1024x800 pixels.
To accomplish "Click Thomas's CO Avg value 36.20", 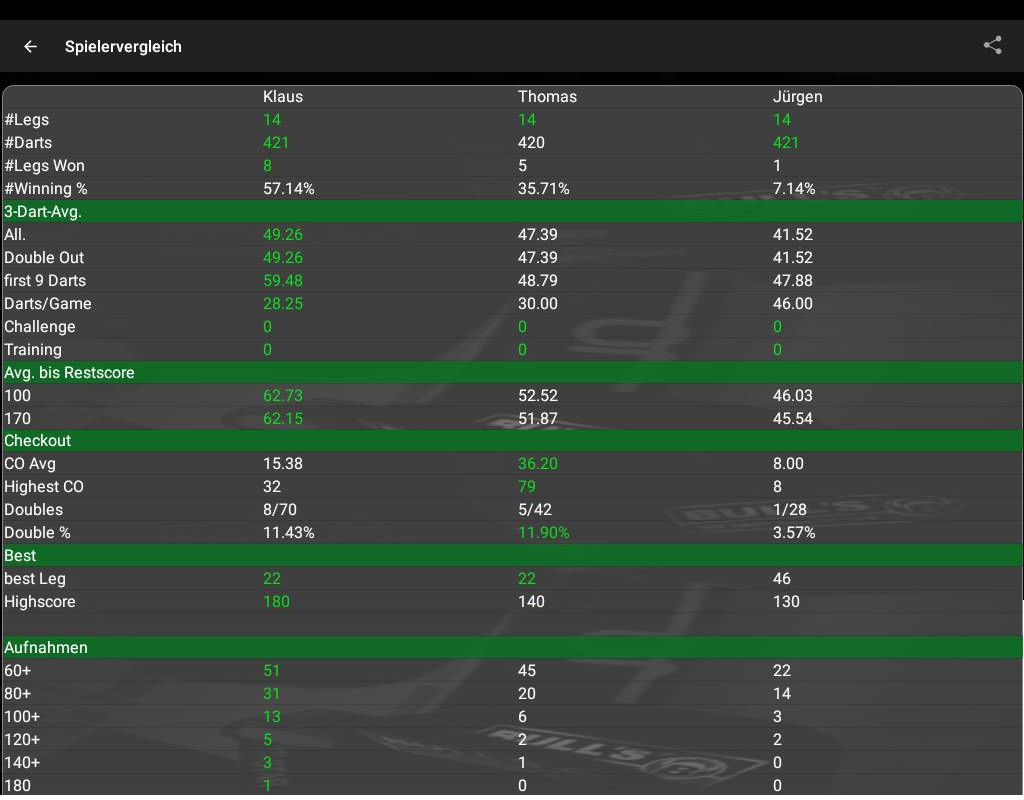I will [537, 463].
